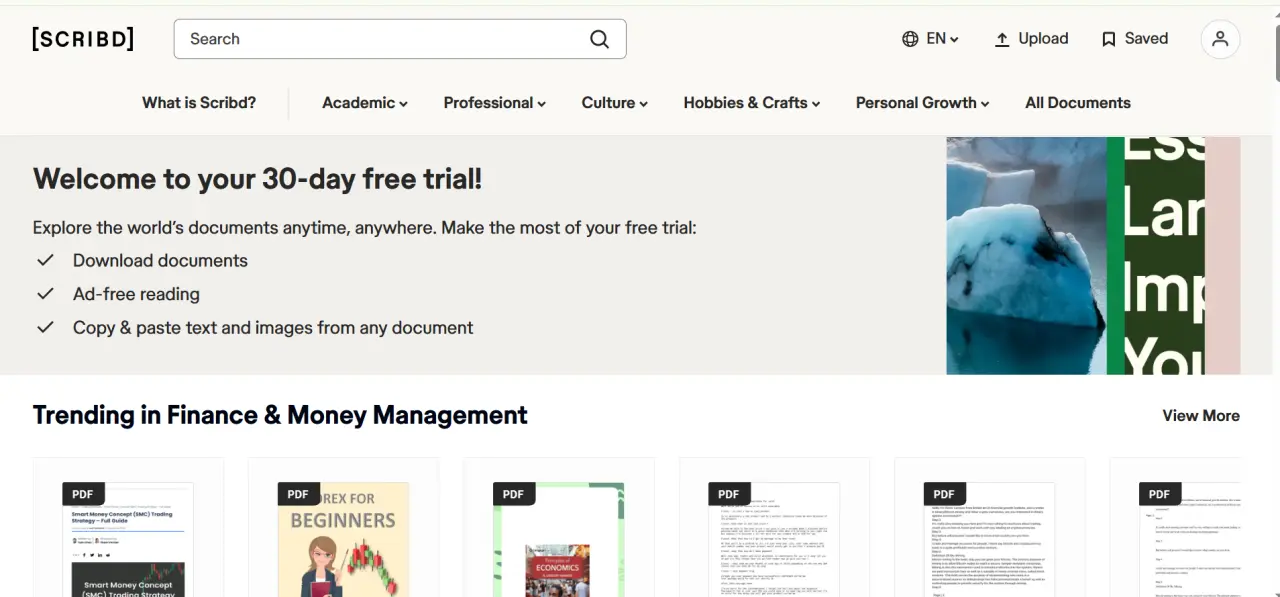Open the Saved link text
Viewport: 1280px width, 597px height.
(x=1146, y=39)
